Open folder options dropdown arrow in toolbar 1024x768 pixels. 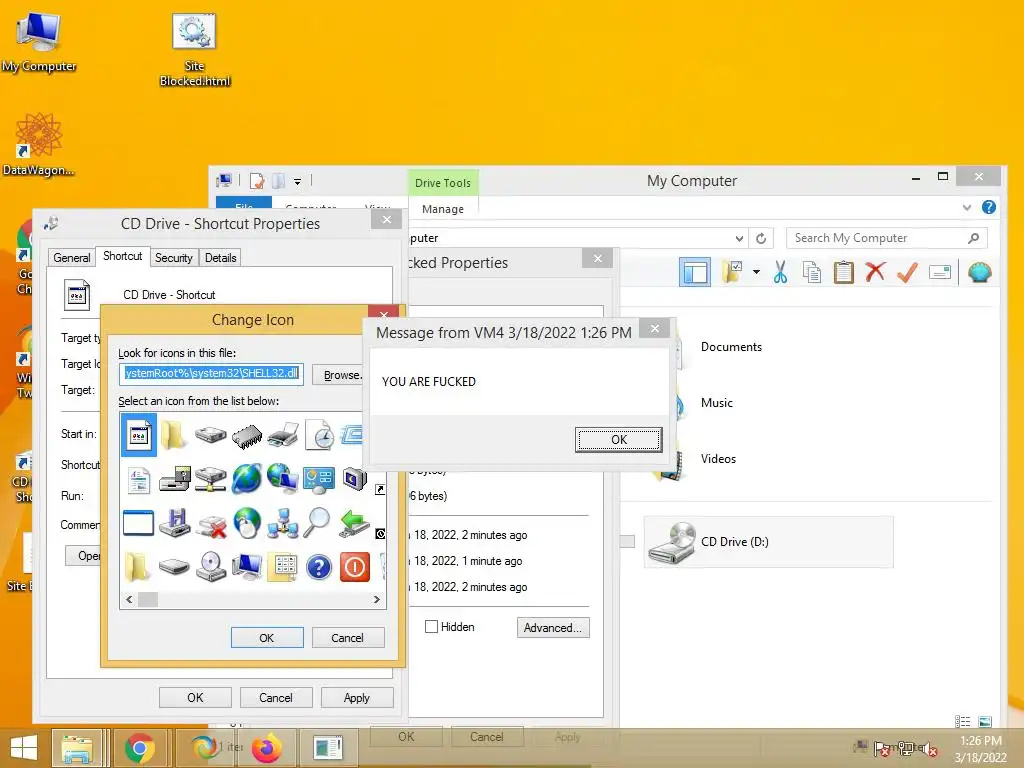click(756, 272)
